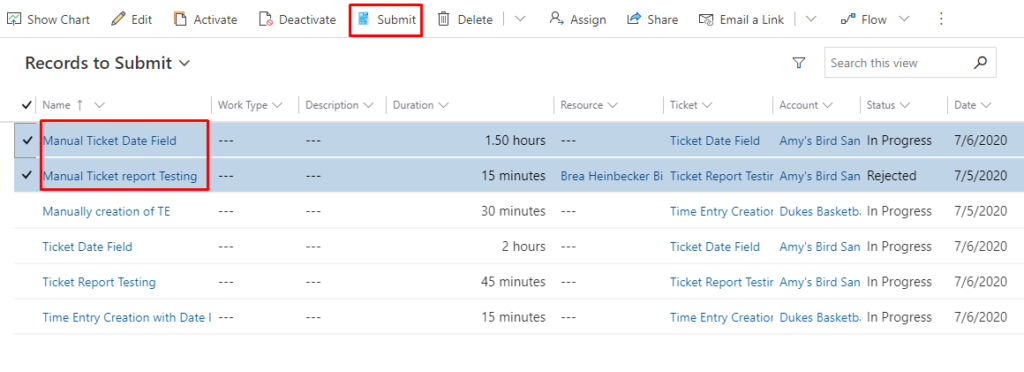Image resolution: width=1024 pixels, height=372 pixels.
Task: Uncheck the Manual Ticket Date Field row
Action: [x=27, y=140]
